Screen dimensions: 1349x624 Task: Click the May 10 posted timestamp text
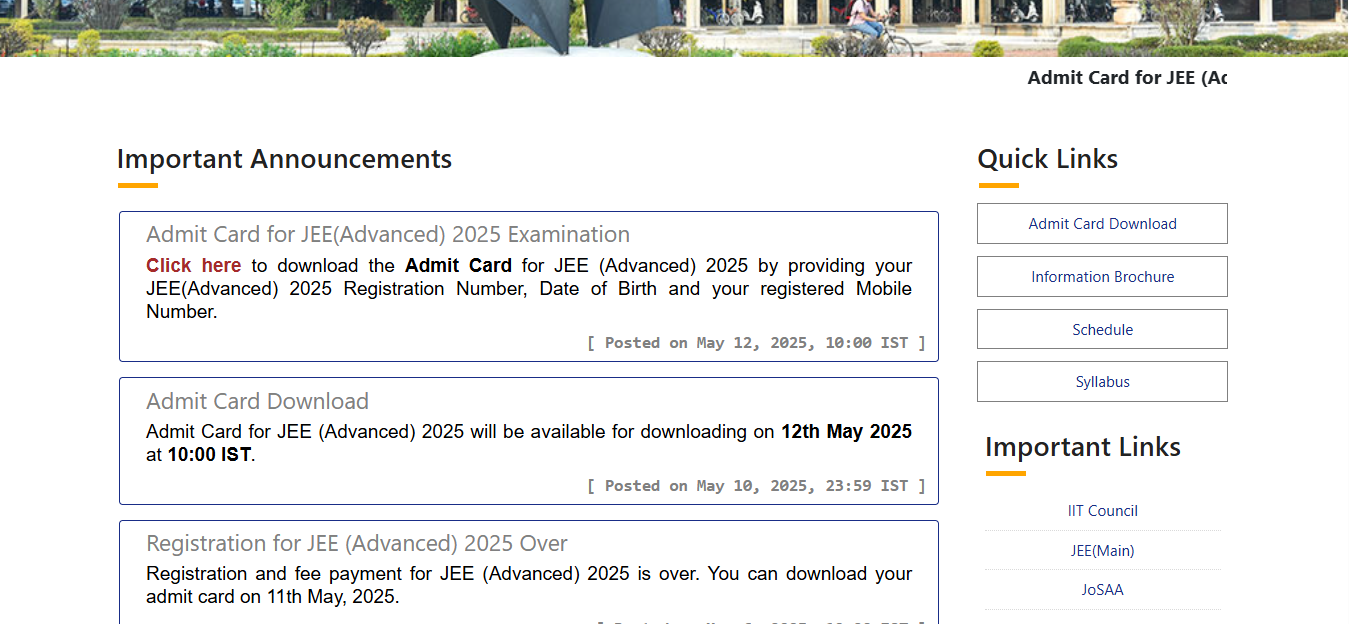(757, 485)
